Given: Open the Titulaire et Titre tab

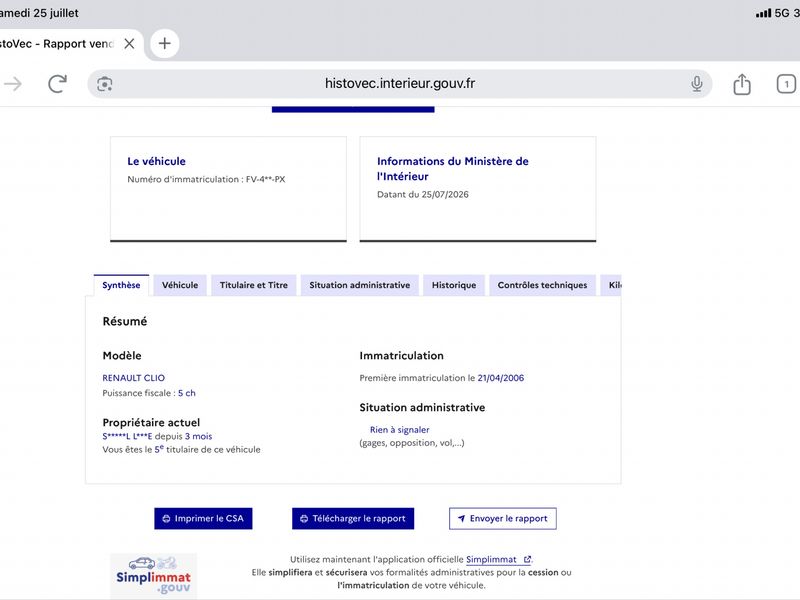Looking at the screenshot, I should pos(254,285).
